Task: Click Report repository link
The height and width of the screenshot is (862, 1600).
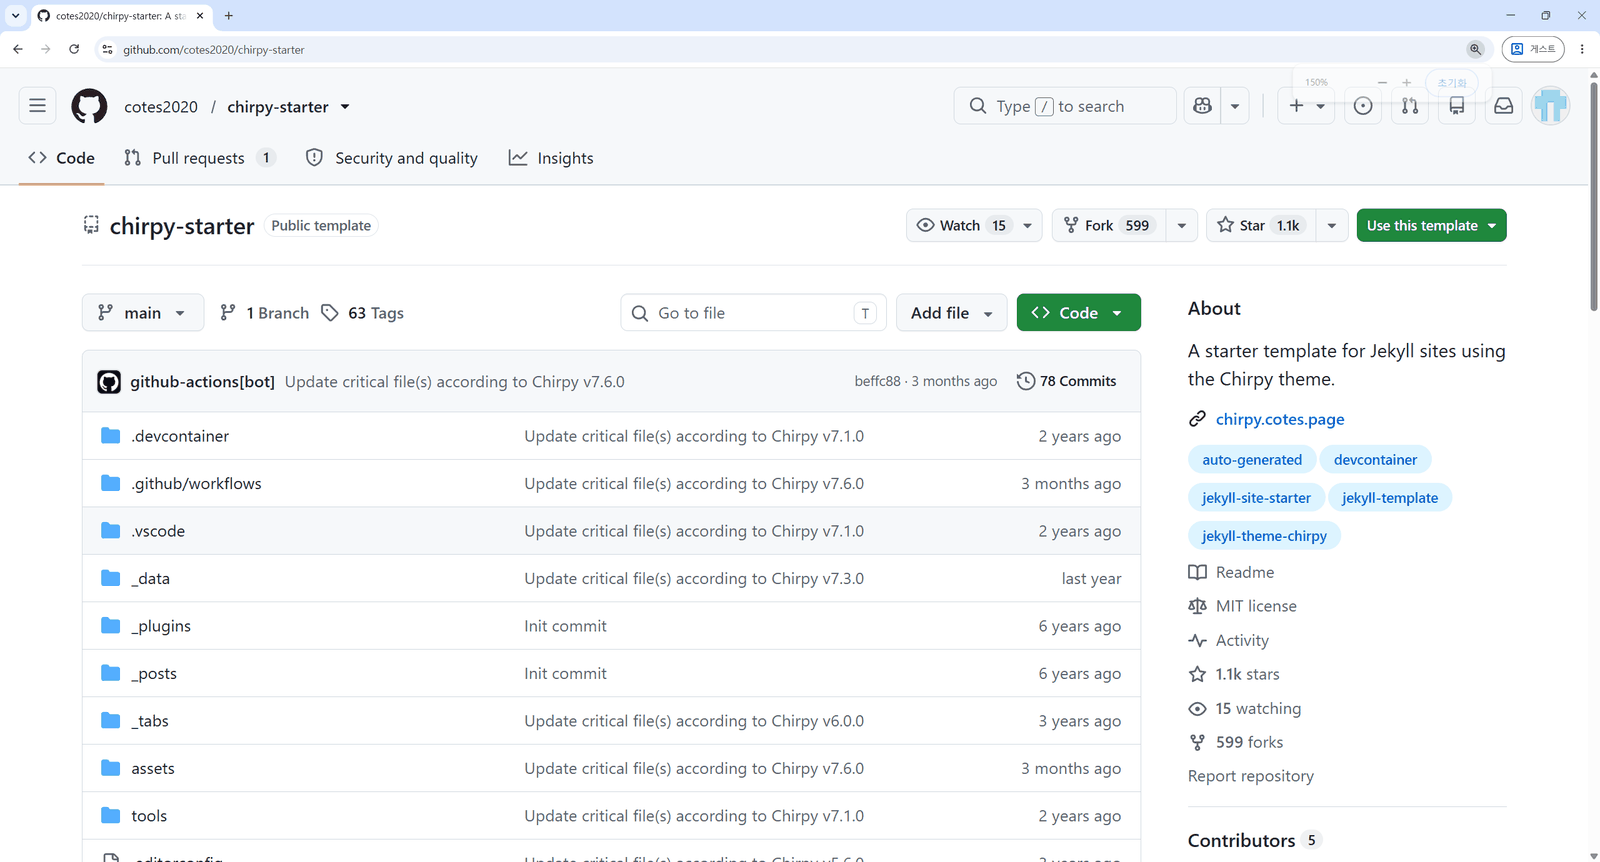Action: point(1251,776)
